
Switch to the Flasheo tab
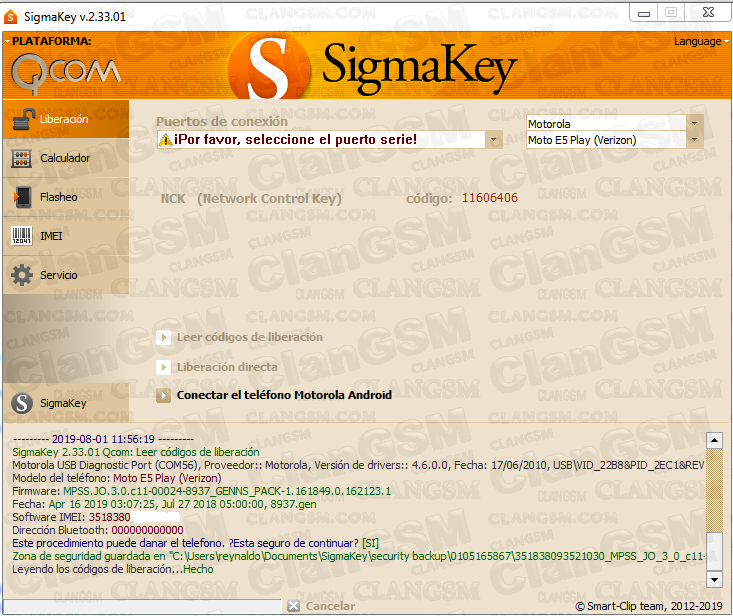(x=65, y=197)
